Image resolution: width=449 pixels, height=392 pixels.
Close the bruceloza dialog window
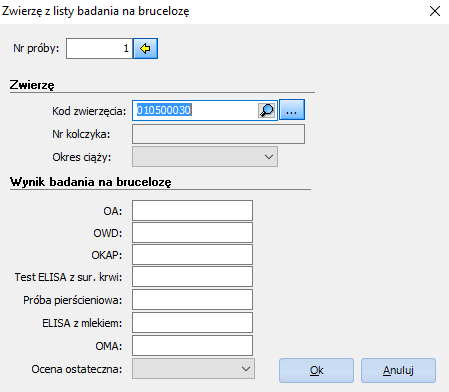[x=435, y=11]
